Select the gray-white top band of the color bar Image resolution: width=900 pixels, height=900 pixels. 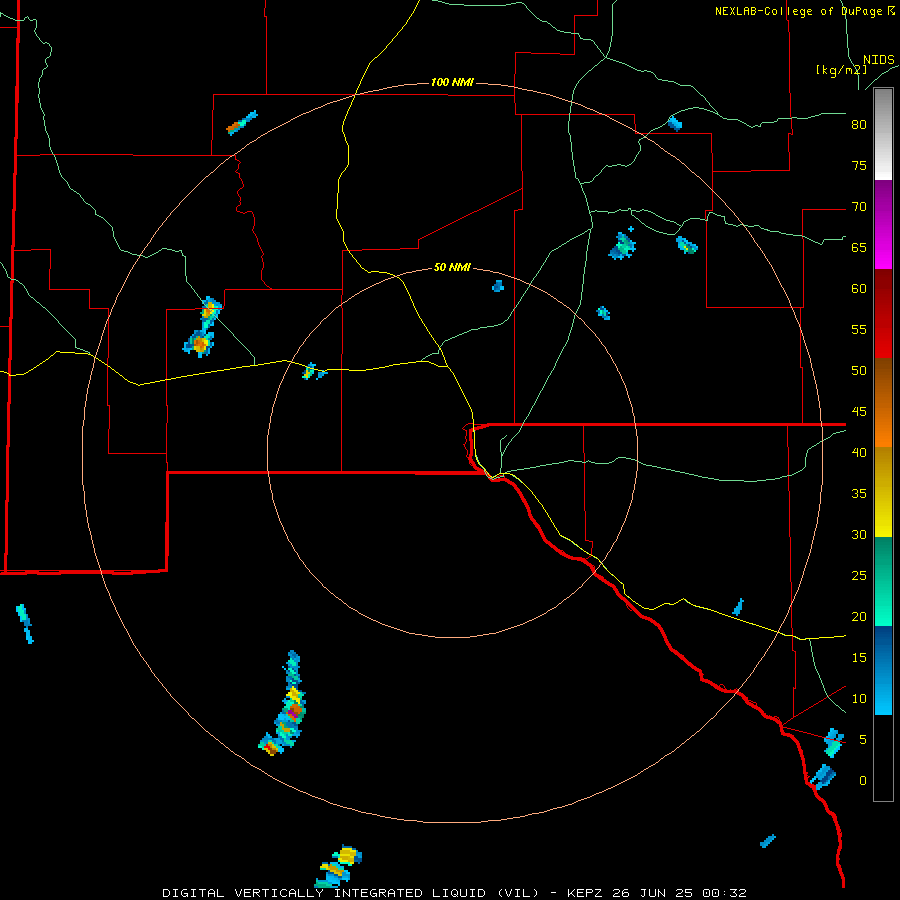click(883, 134)
